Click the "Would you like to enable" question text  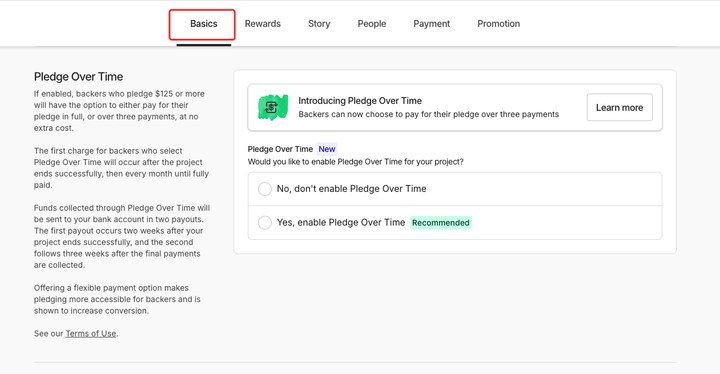click(x=355, y=162)
